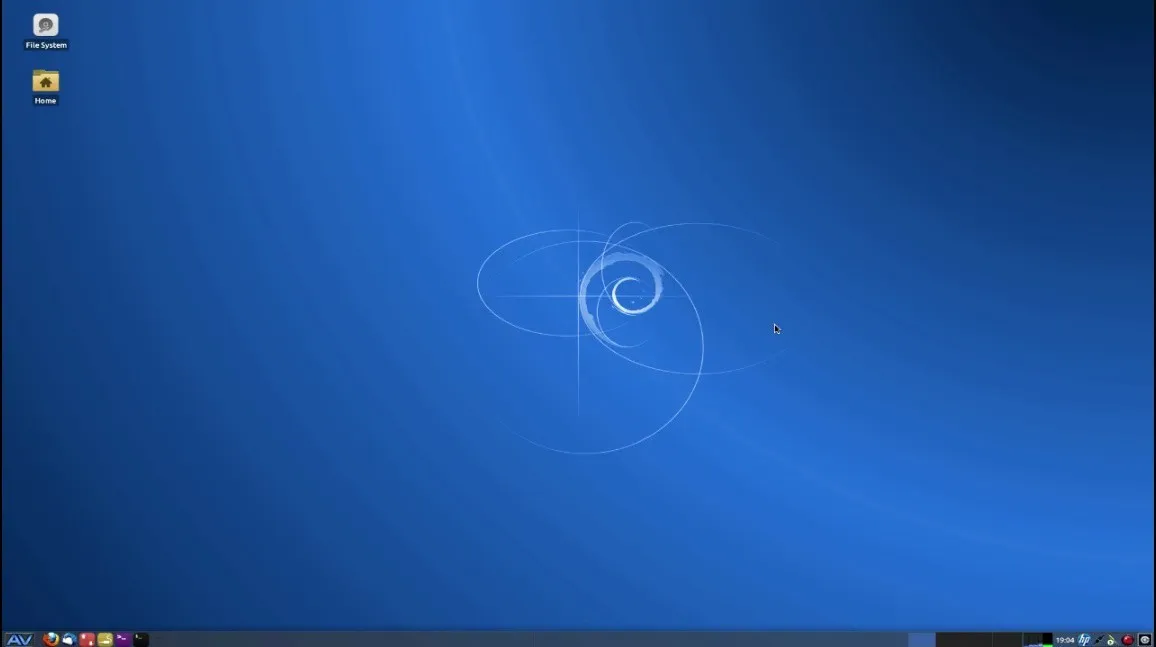1156x647 pixels.
Task: Open the paintbrush tray icon
Action: pyautogui.click(x=1111, y=639)
